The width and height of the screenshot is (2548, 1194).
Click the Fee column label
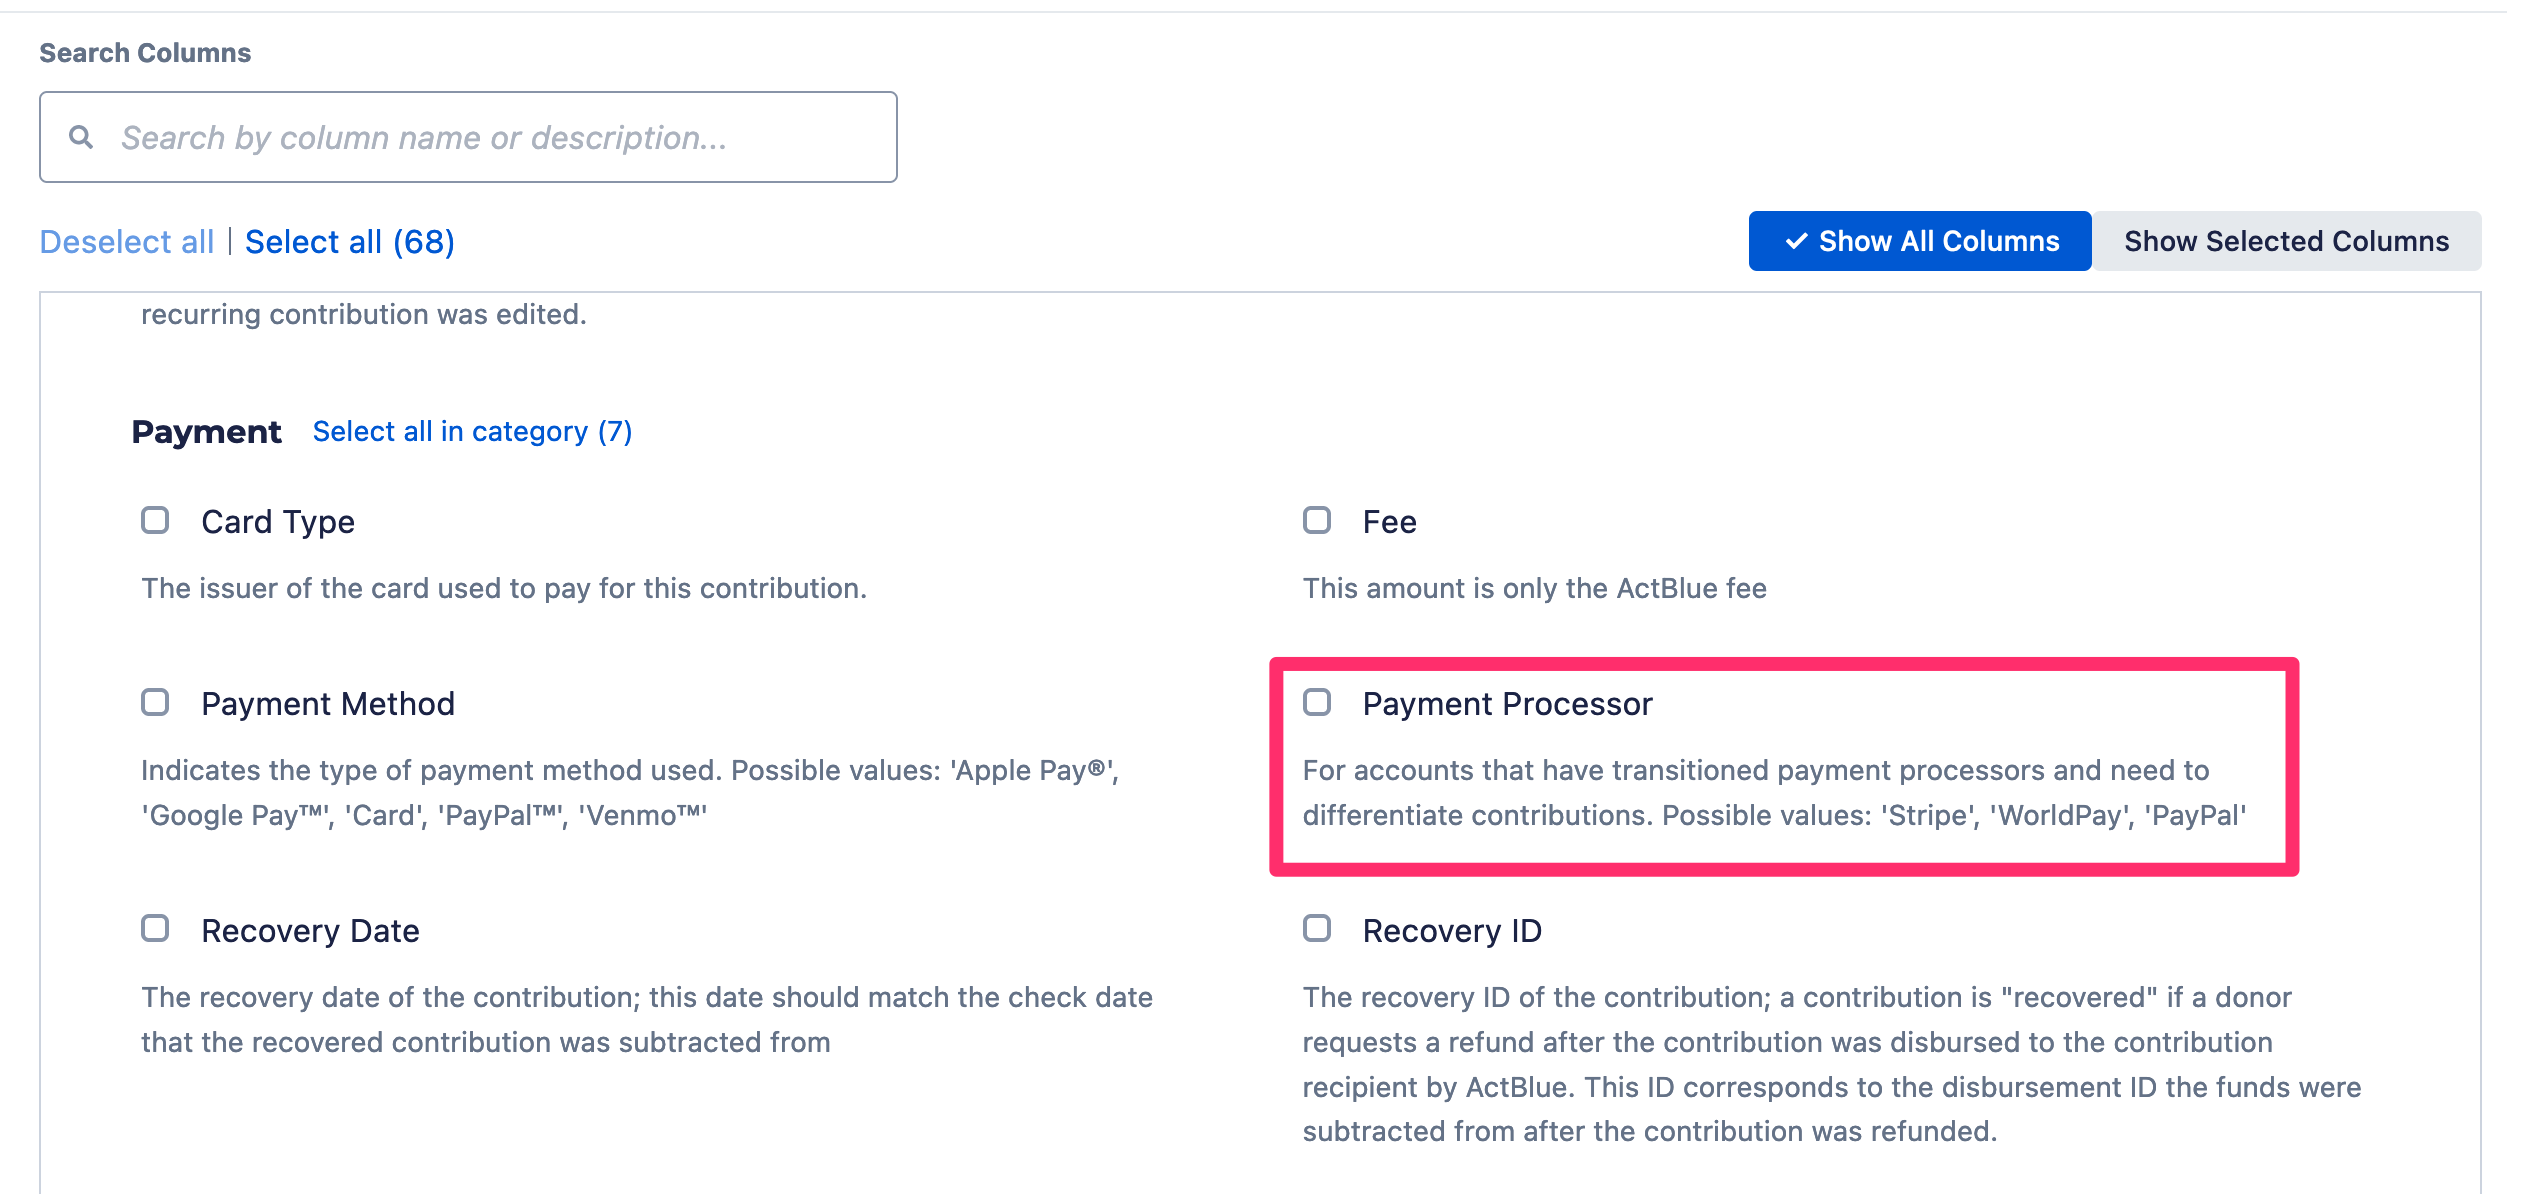(x=1389, y=522)
